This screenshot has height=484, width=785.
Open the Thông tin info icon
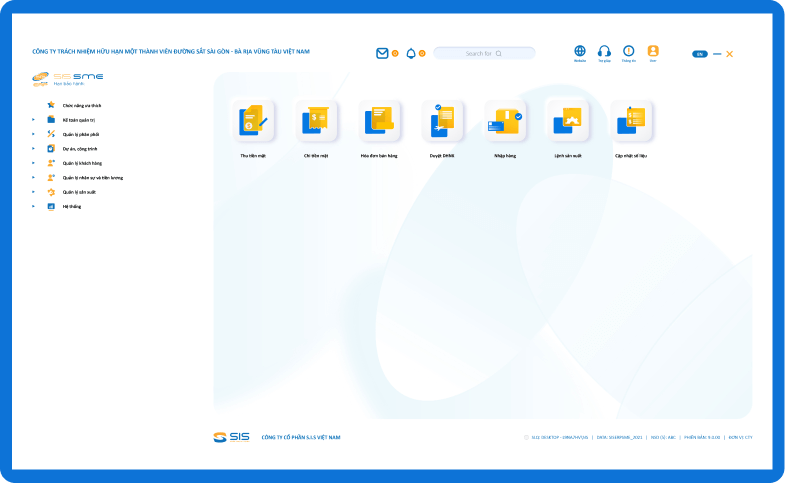[x=628, y=51]
